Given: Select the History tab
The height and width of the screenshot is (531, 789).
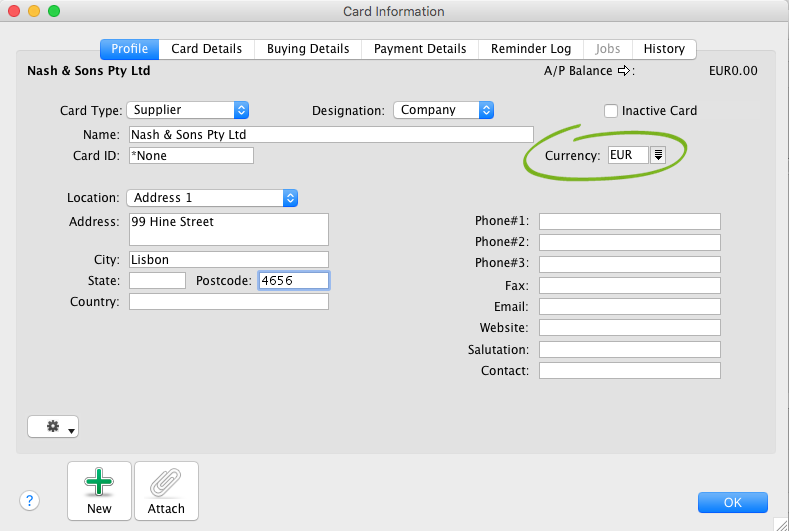Looking at the screenshot, I should click(664, 49).
